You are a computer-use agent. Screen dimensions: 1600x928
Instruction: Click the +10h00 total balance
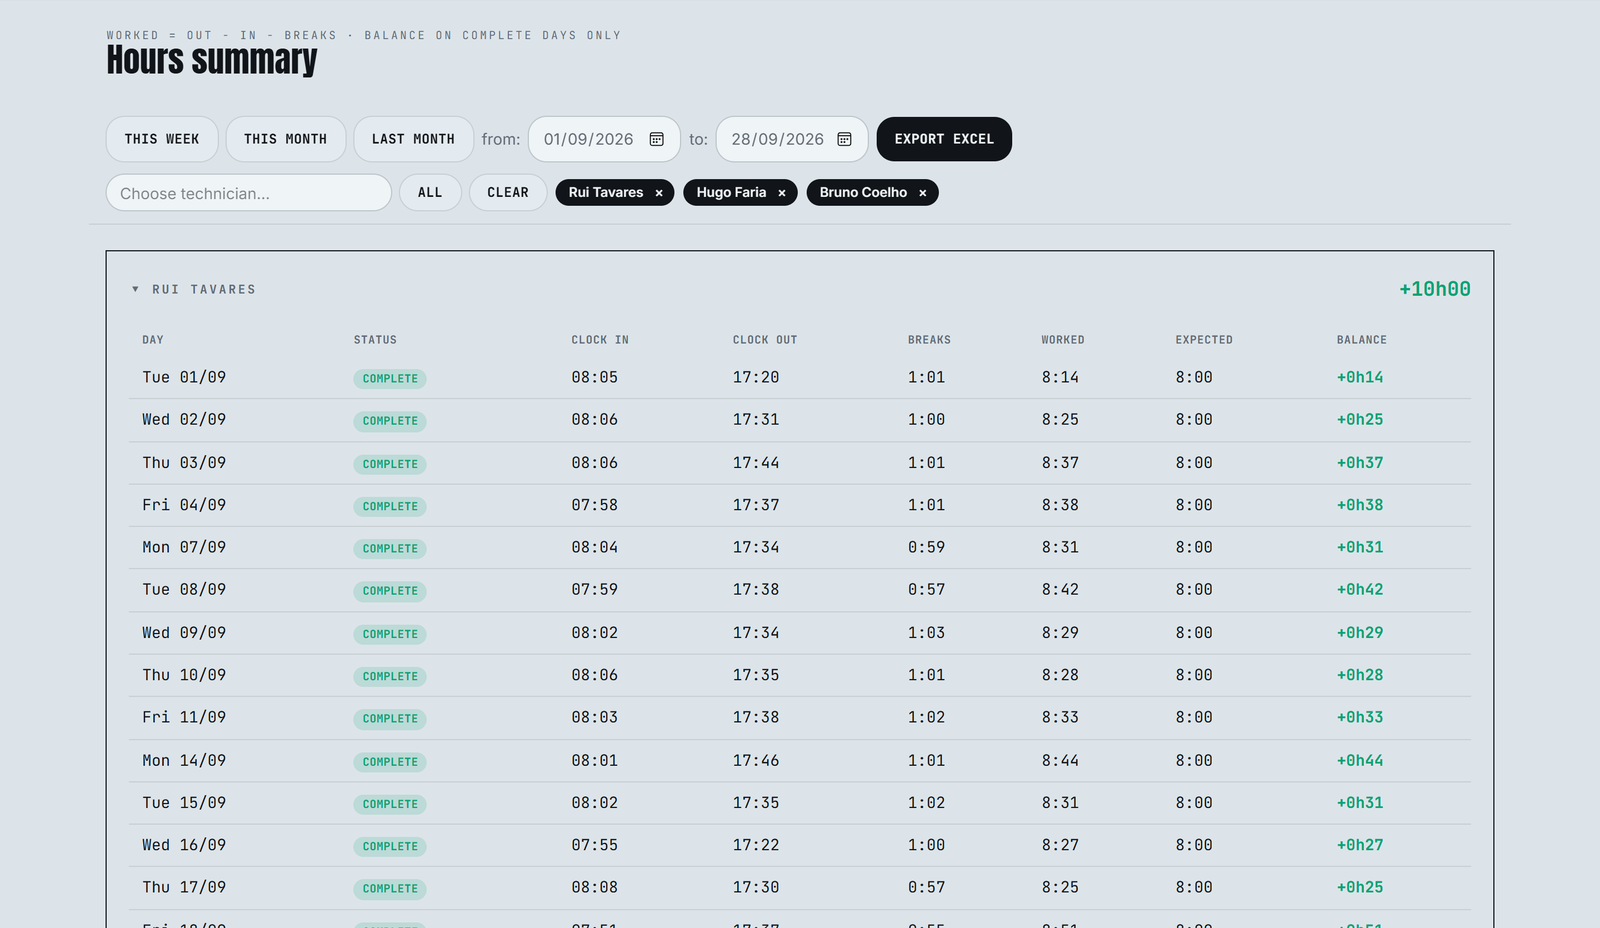(x=1434, y=289)
